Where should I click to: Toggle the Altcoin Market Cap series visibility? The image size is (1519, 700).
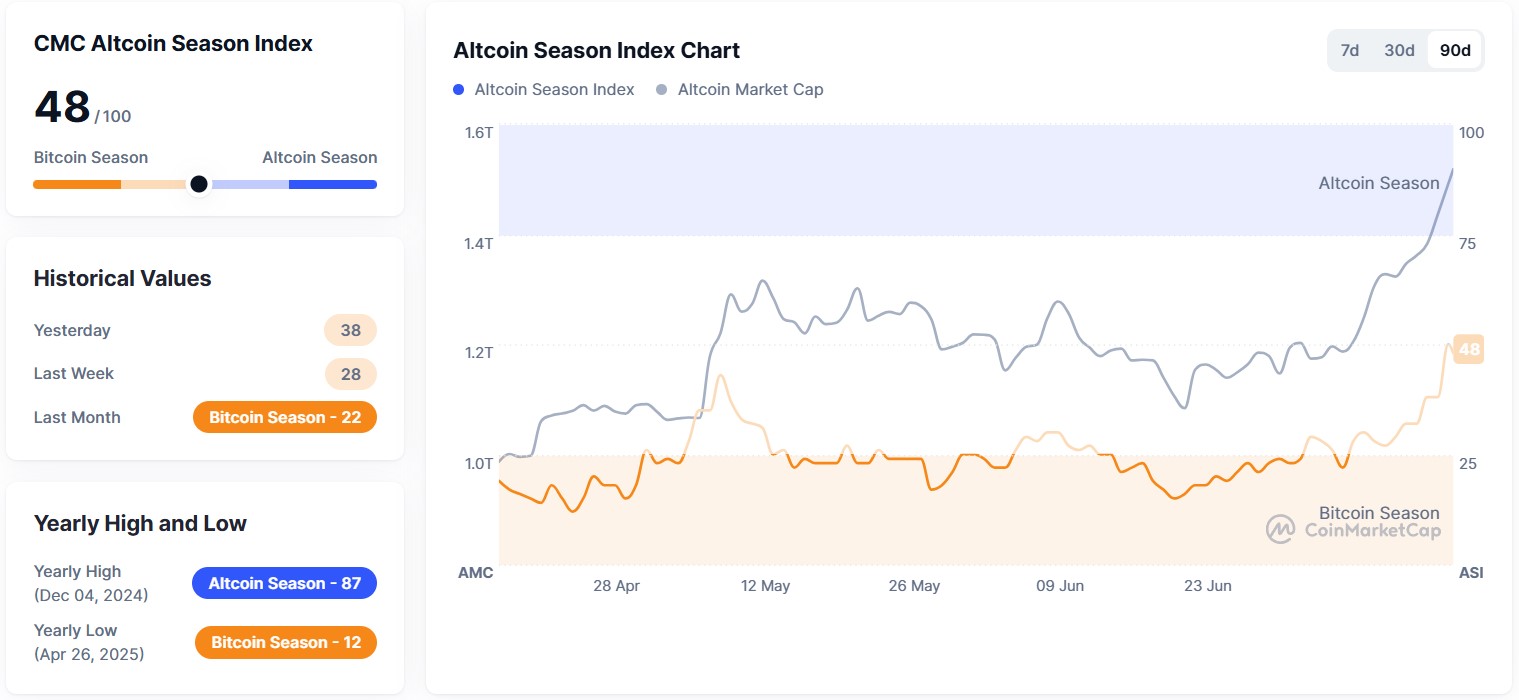click(x=751, y=89)
